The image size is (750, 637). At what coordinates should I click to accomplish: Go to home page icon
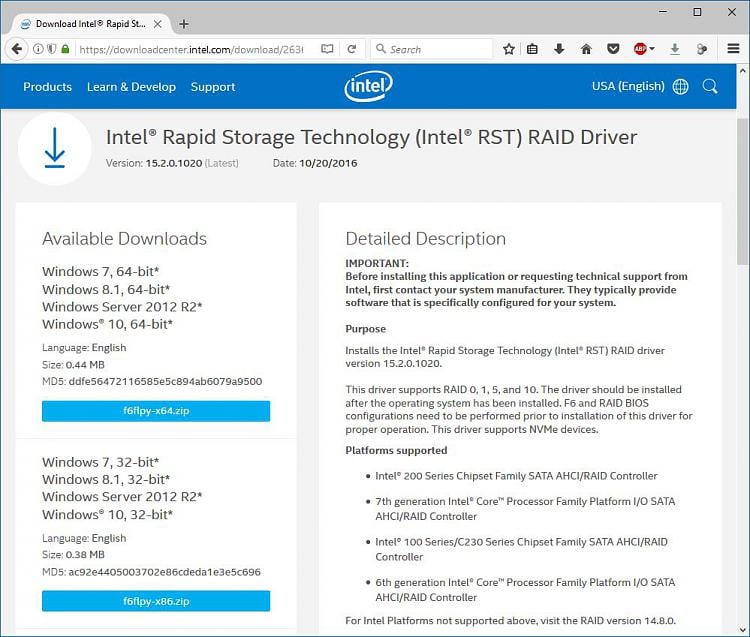coord(586,49)
